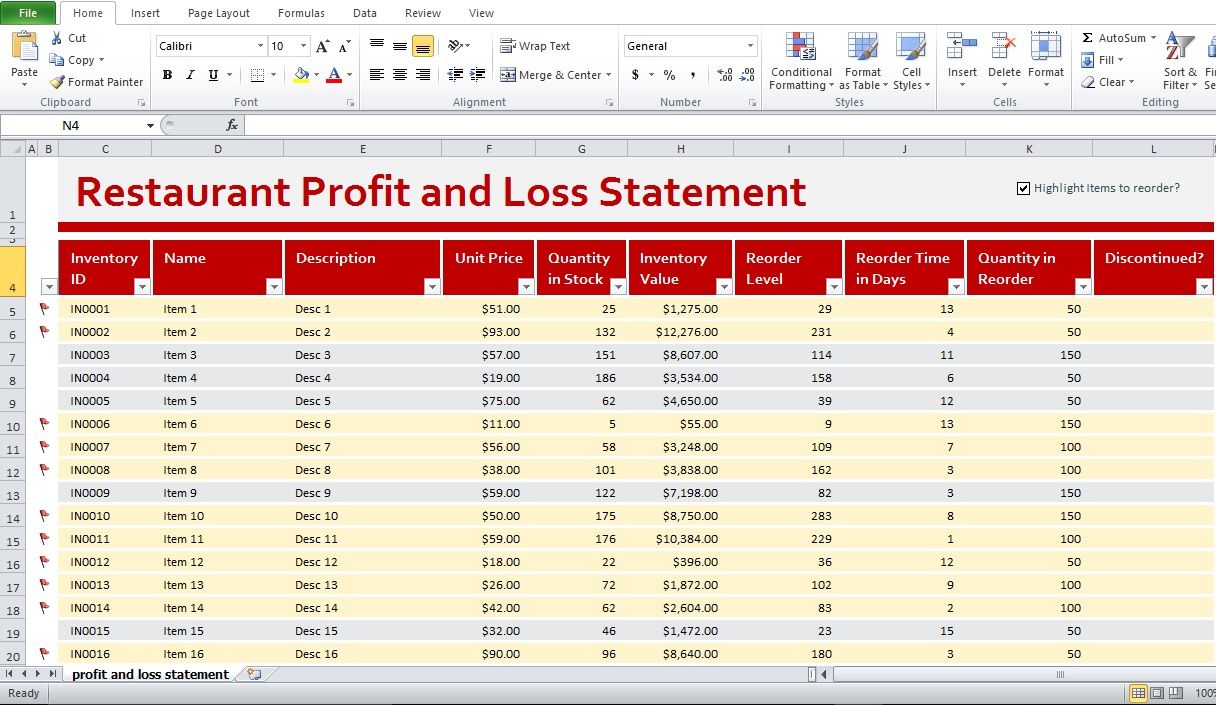Click the Paste clipboard icon
Viewport: 1216px width, 705px height.
click(x=24, y=46)
